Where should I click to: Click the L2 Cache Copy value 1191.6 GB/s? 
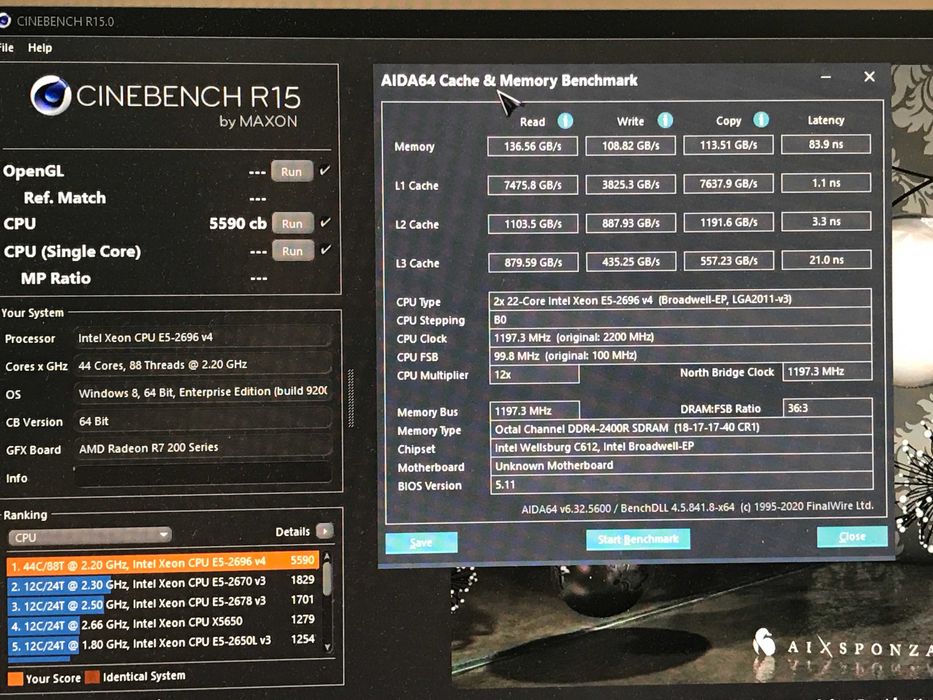click(x=729, y=222)
